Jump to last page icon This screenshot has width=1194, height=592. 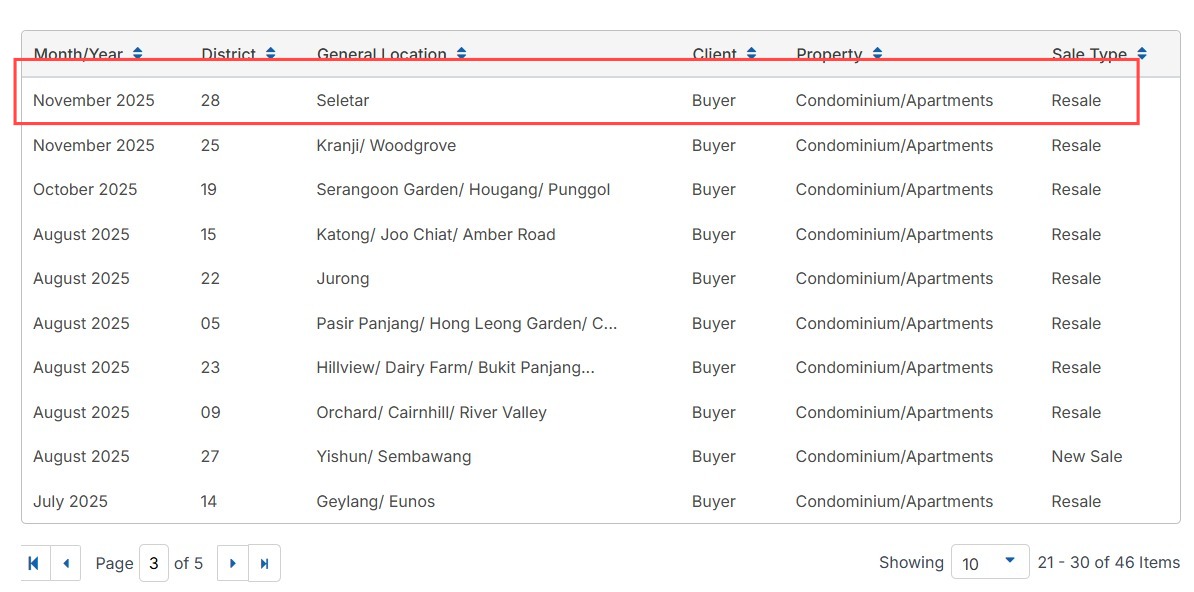265,563
